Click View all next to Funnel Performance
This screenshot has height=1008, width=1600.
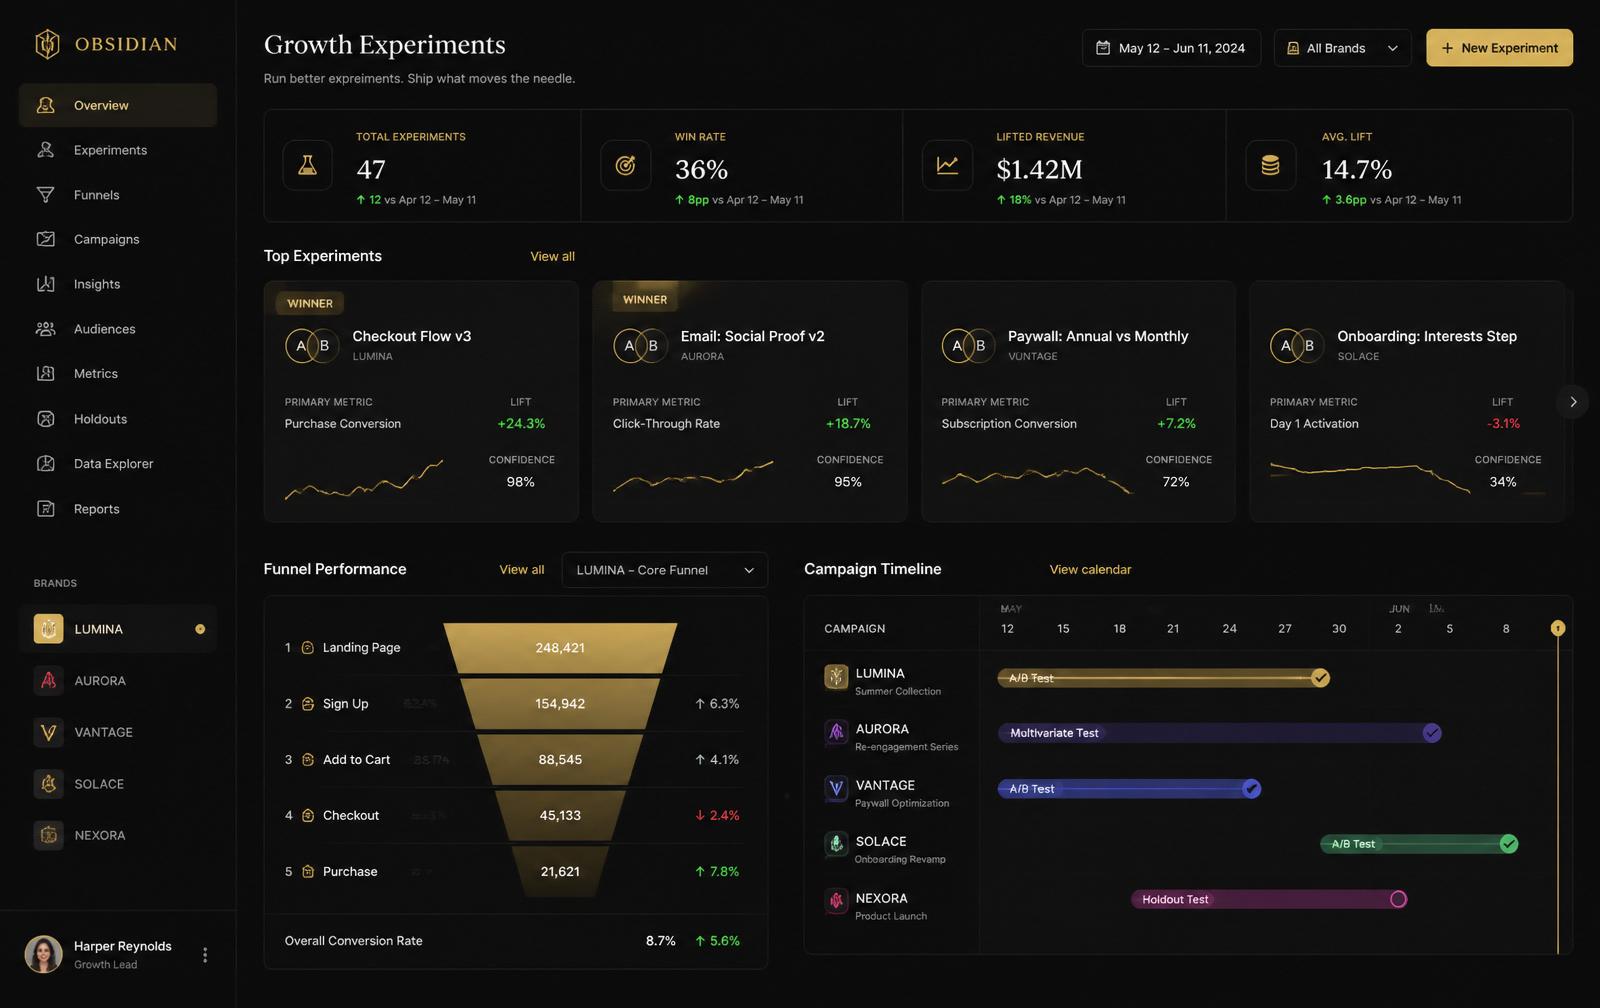522,570
